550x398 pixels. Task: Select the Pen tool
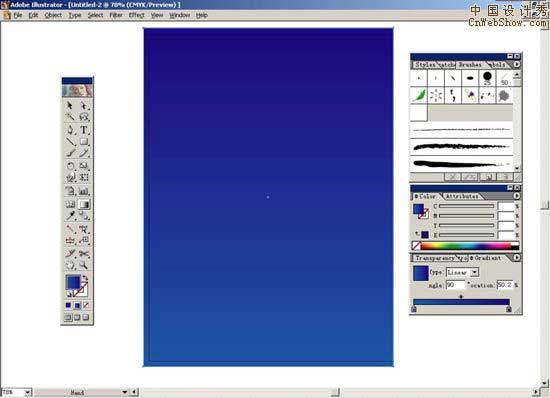[x=71, y=130]
